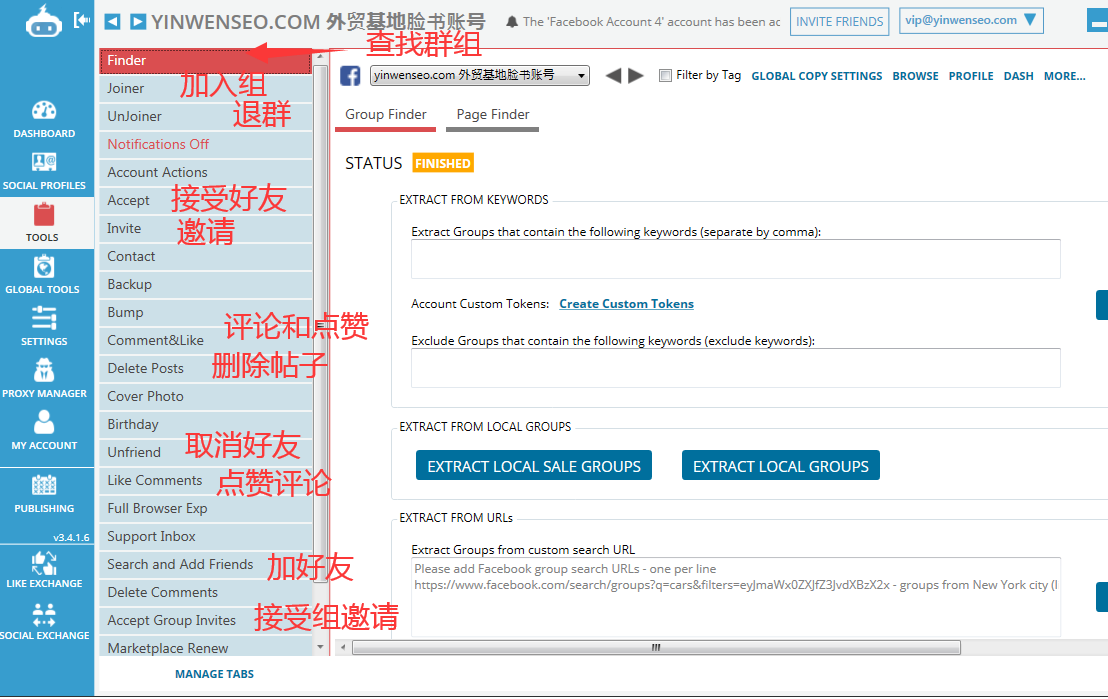Viewport: 1108px width, 699px height.
Task: Open the Create Custom Tokens link
Action: point(626,303)
